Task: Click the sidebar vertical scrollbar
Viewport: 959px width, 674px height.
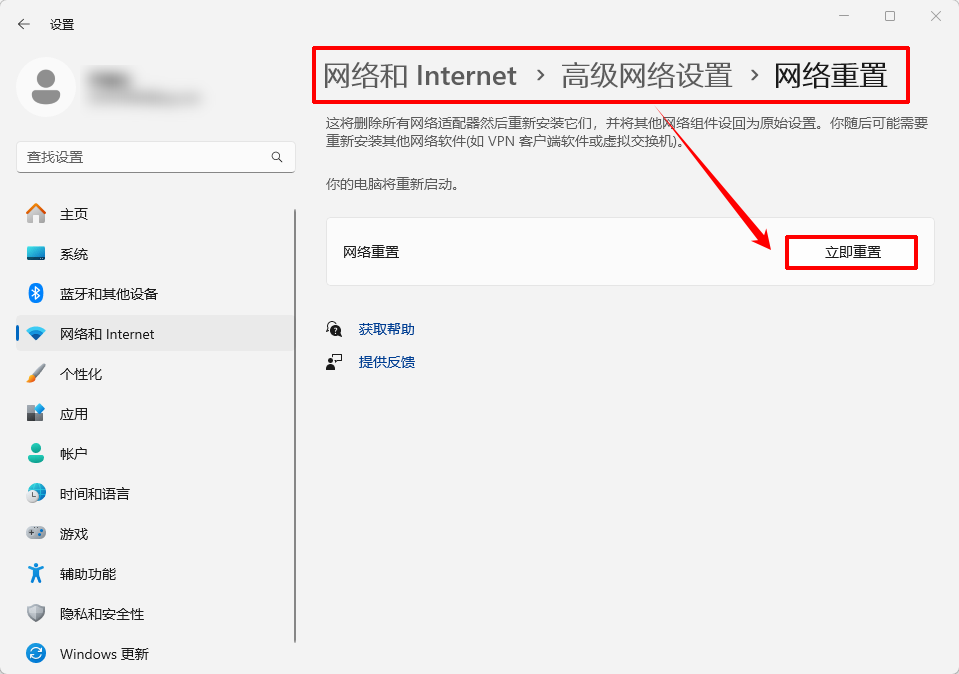Action: click(x=295, y=426)
